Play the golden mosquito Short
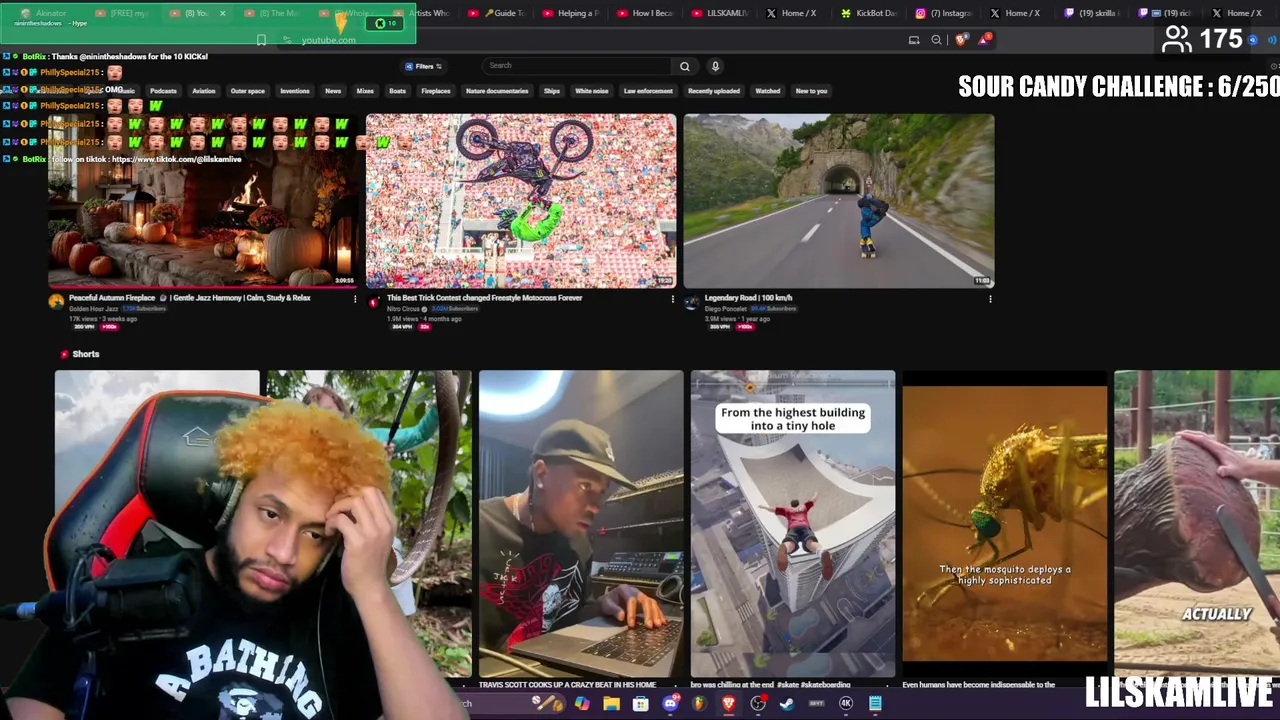1280x720 pixels. 1005,524
